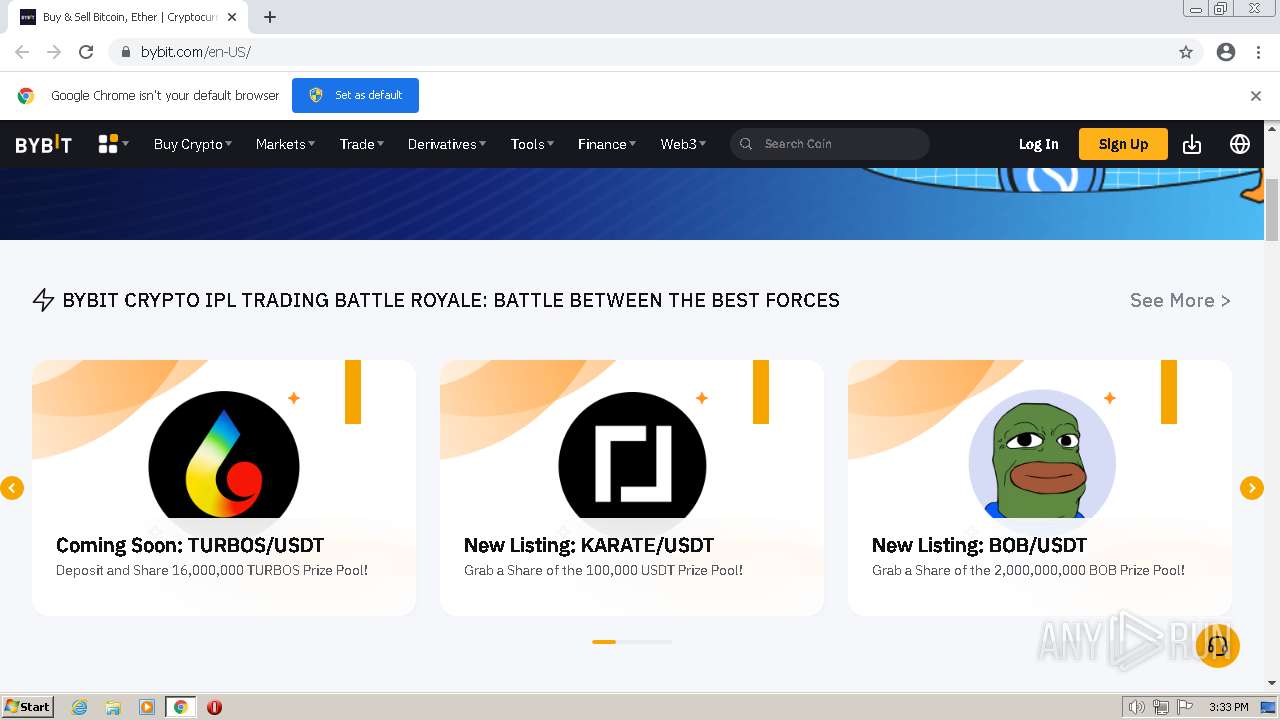Viewport: 1280px width, 720px height.
Task: Go to previous carousel slide arrow
Action: pos(12,488)
